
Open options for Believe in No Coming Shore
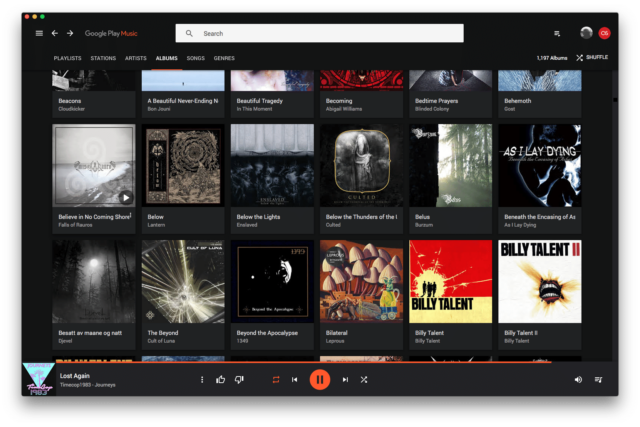[x=131, y=215]
